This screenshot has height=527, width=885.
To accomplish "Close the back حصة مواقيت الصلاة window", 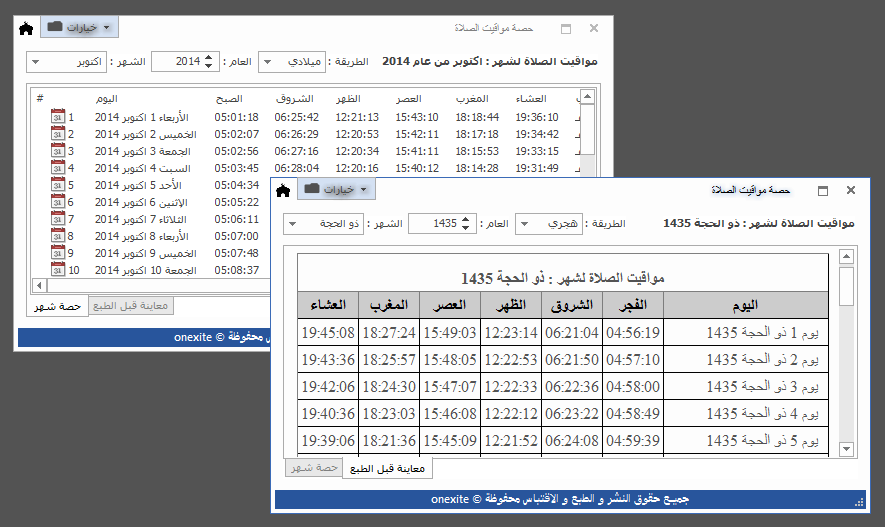I will pyautogui.click(x=594, y=28).
